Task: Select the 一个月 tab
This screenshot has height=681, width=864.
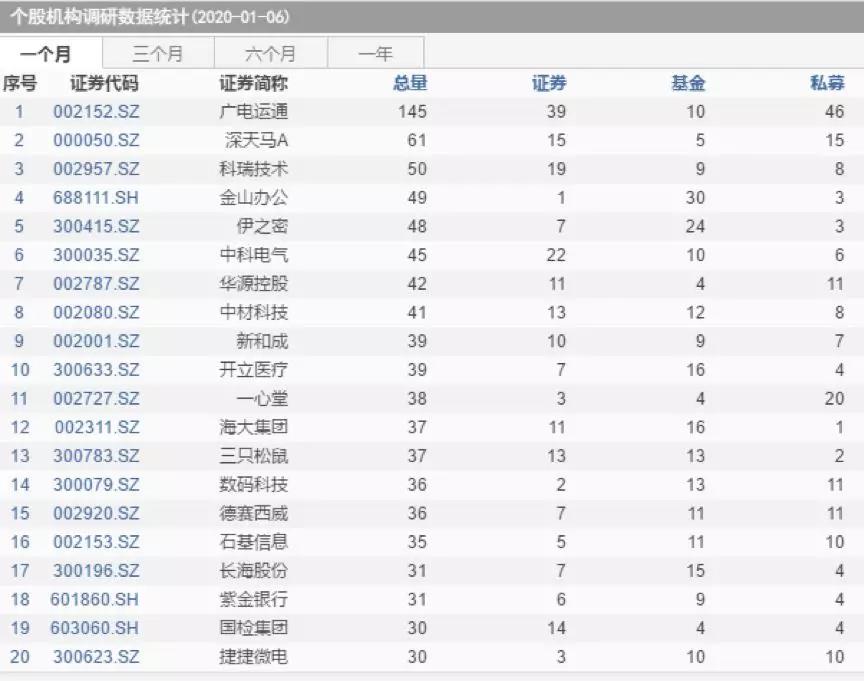Action: tap(47, 53)
